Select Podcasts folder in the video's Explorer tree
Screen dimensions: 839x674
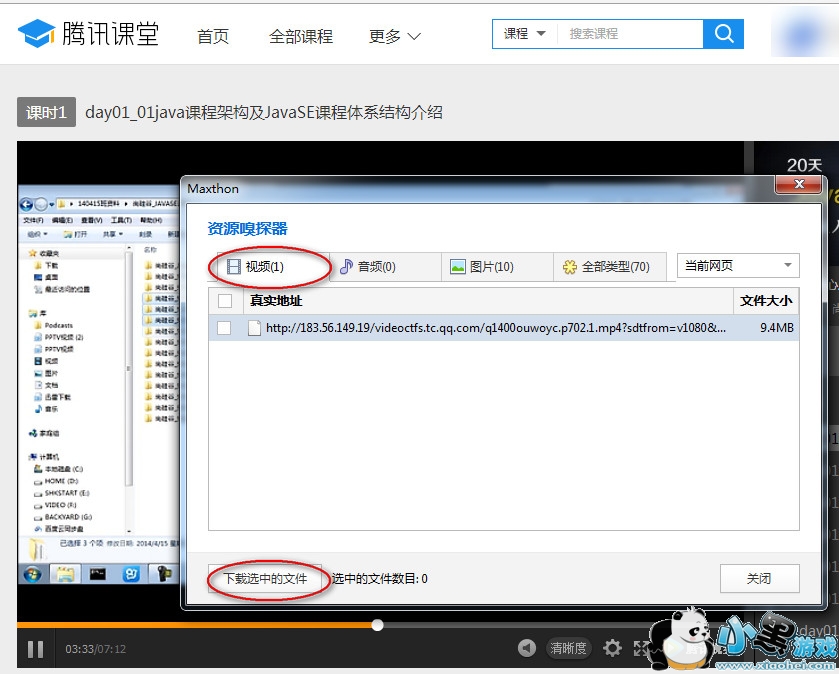(x=54, y=325)
